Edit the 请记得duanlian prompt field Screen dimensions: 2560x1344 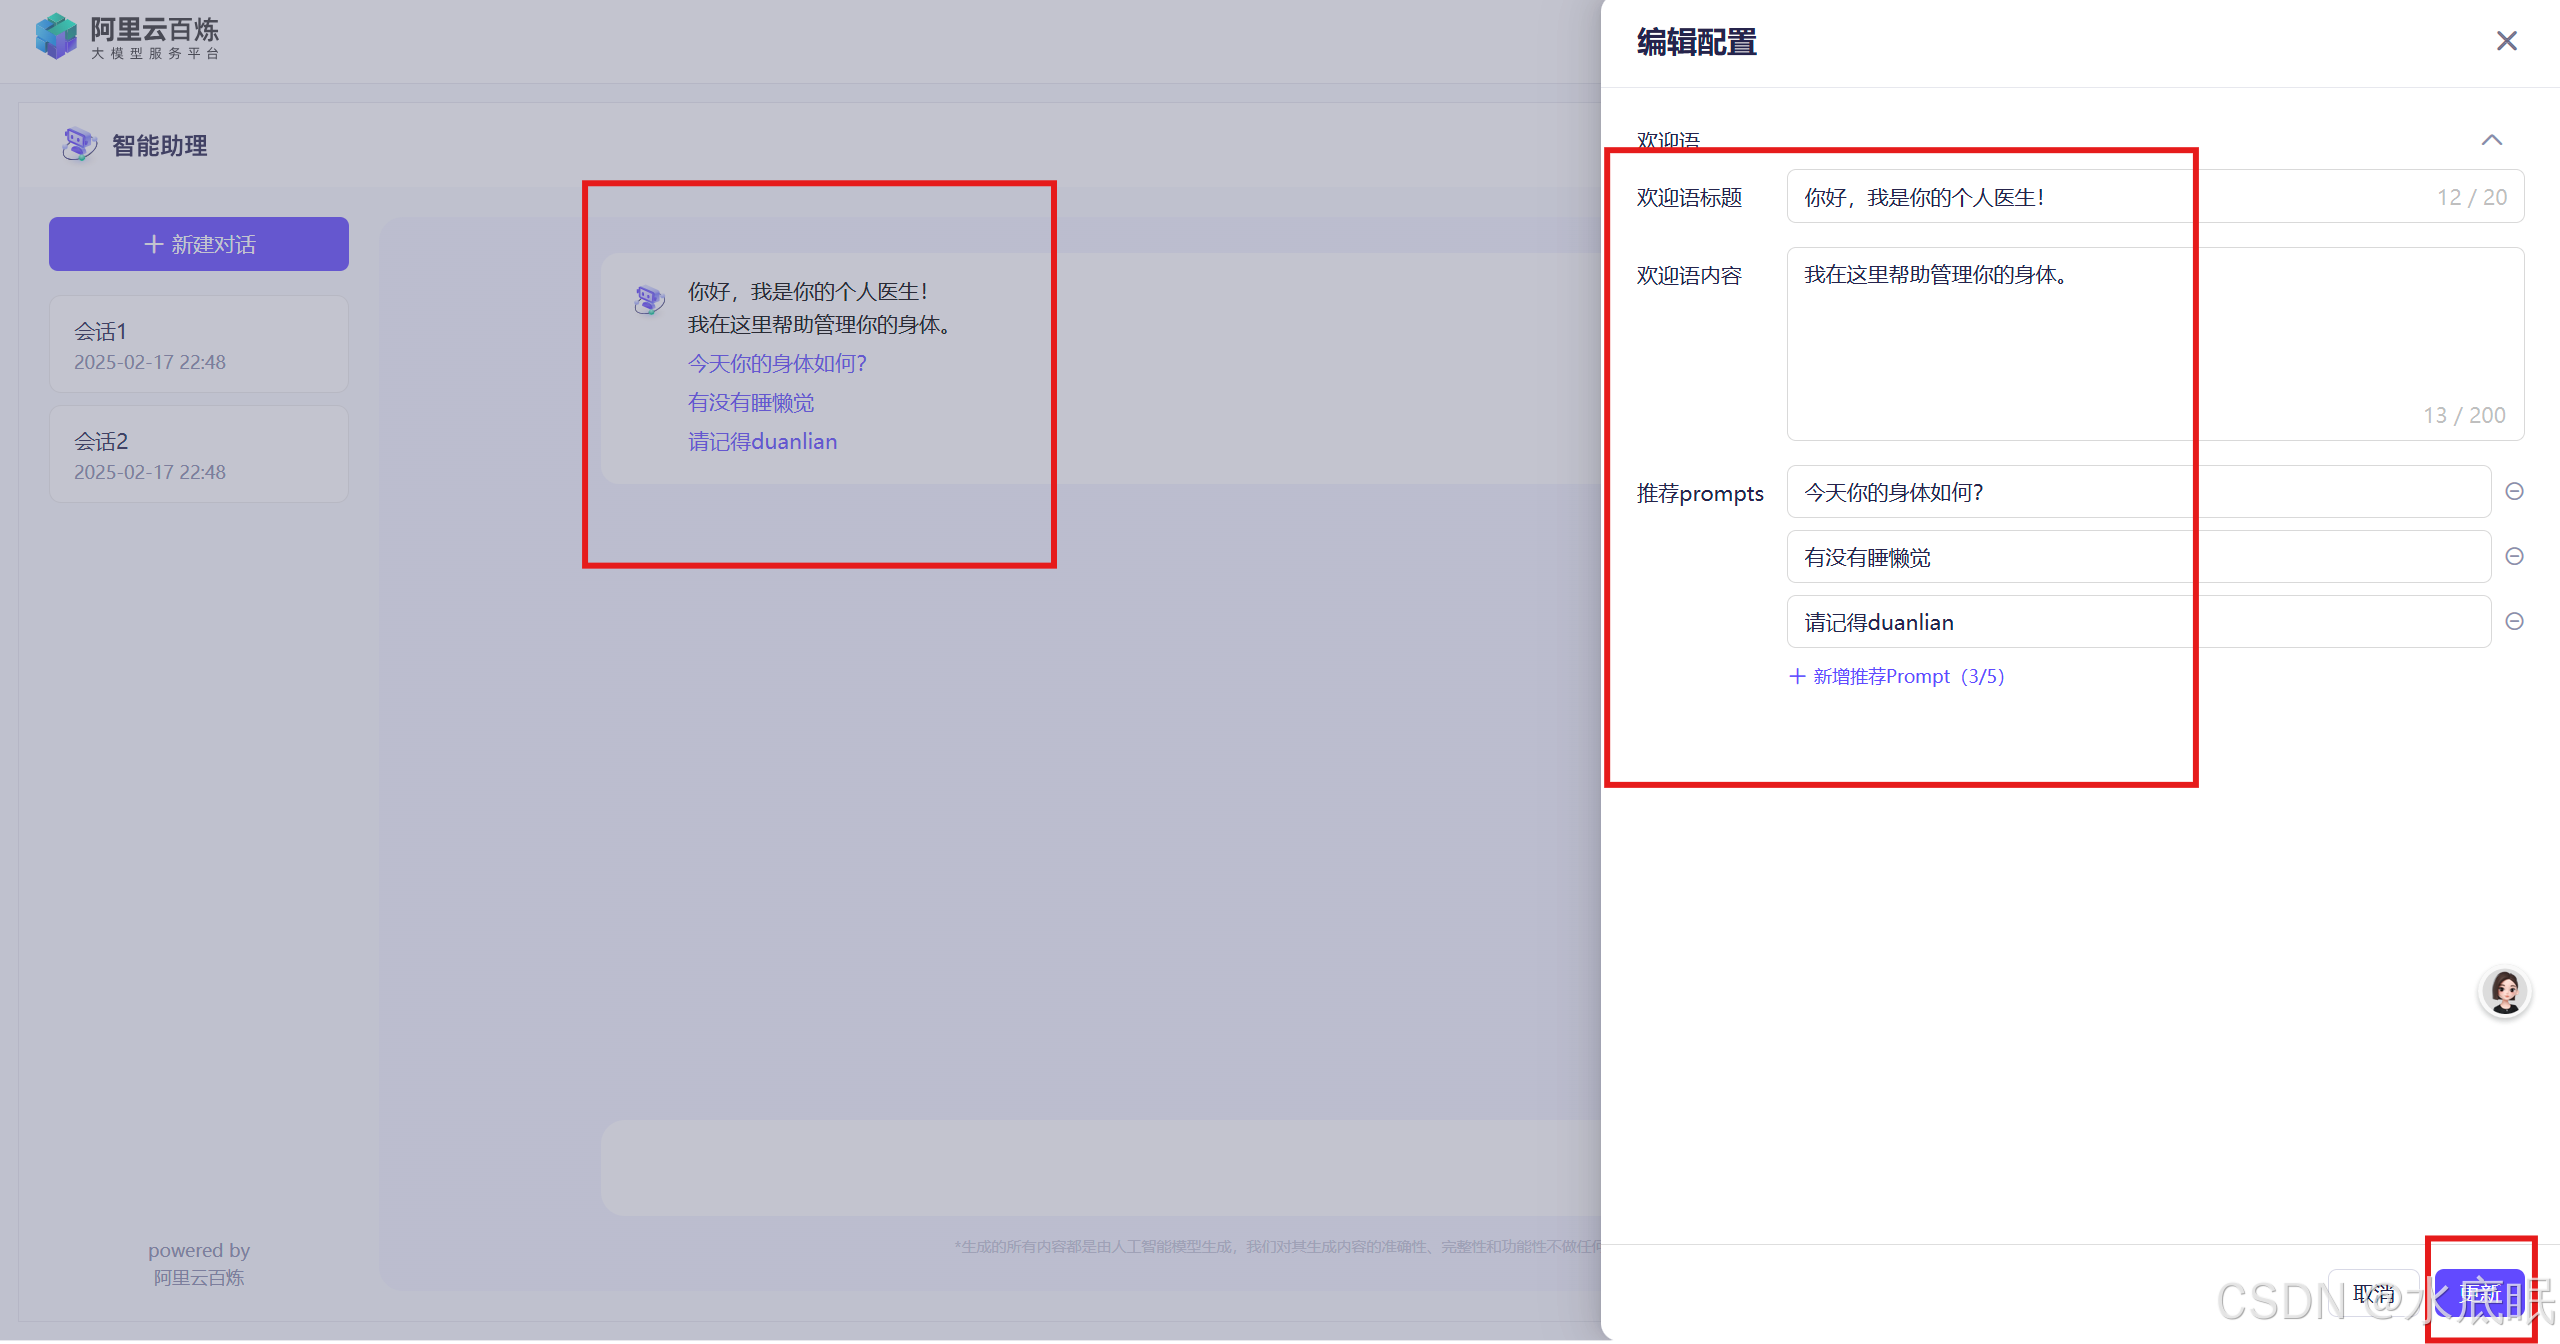[2137, 622]
